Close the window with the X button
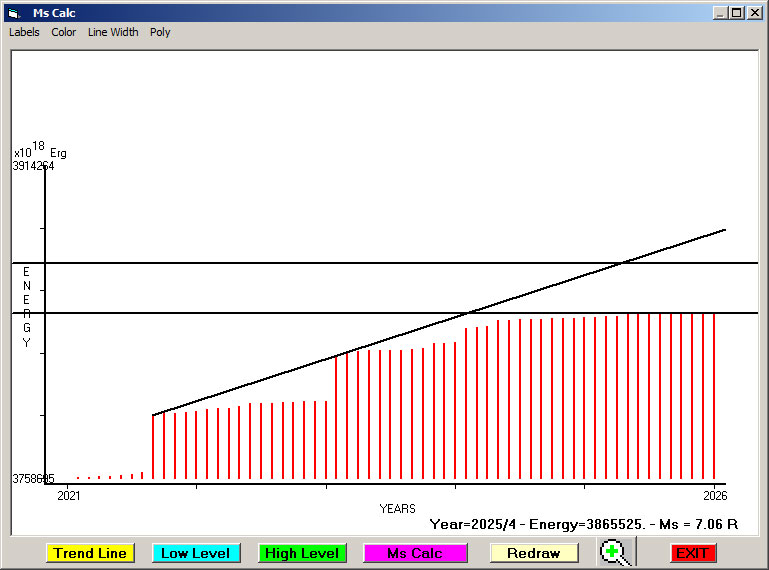 [x=754, y=13]
